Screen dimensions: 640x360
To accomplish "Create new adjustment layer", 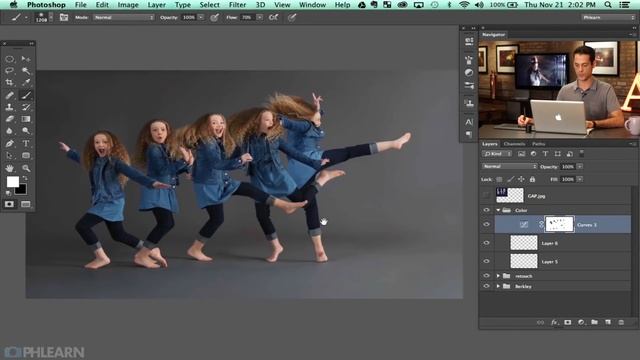I will point(581,322).
